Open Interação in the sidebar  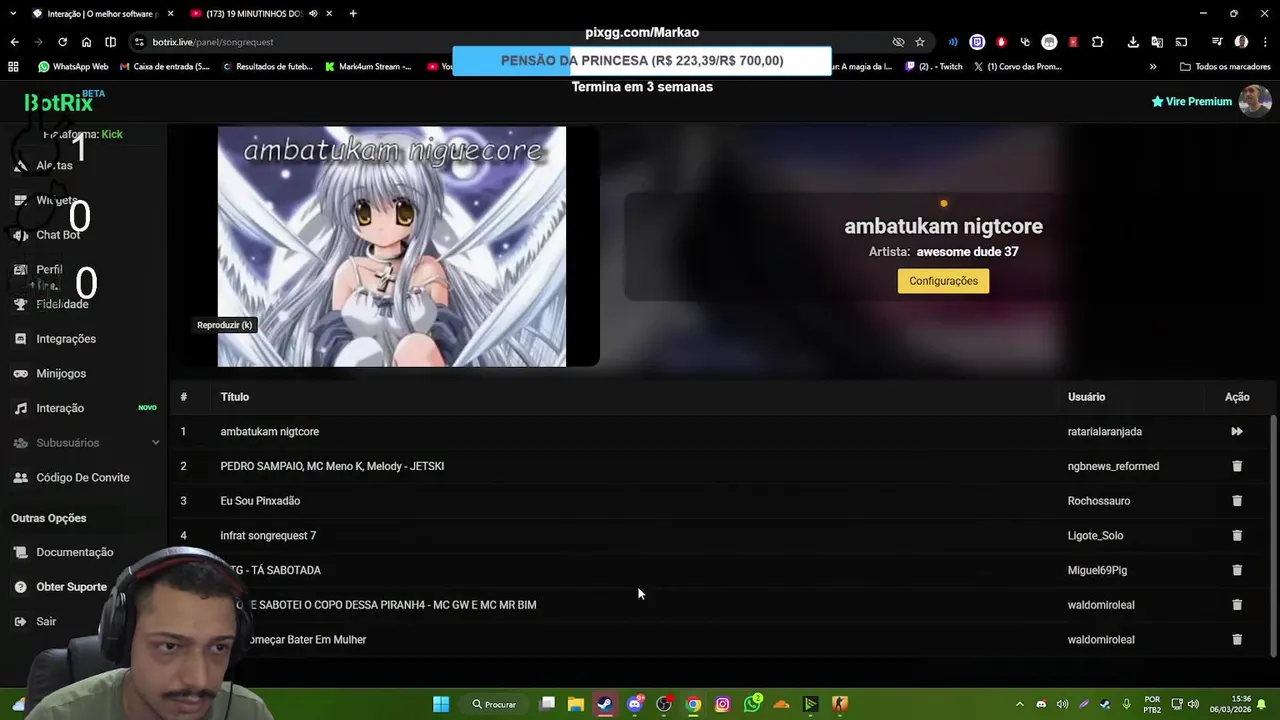[60, 408]
